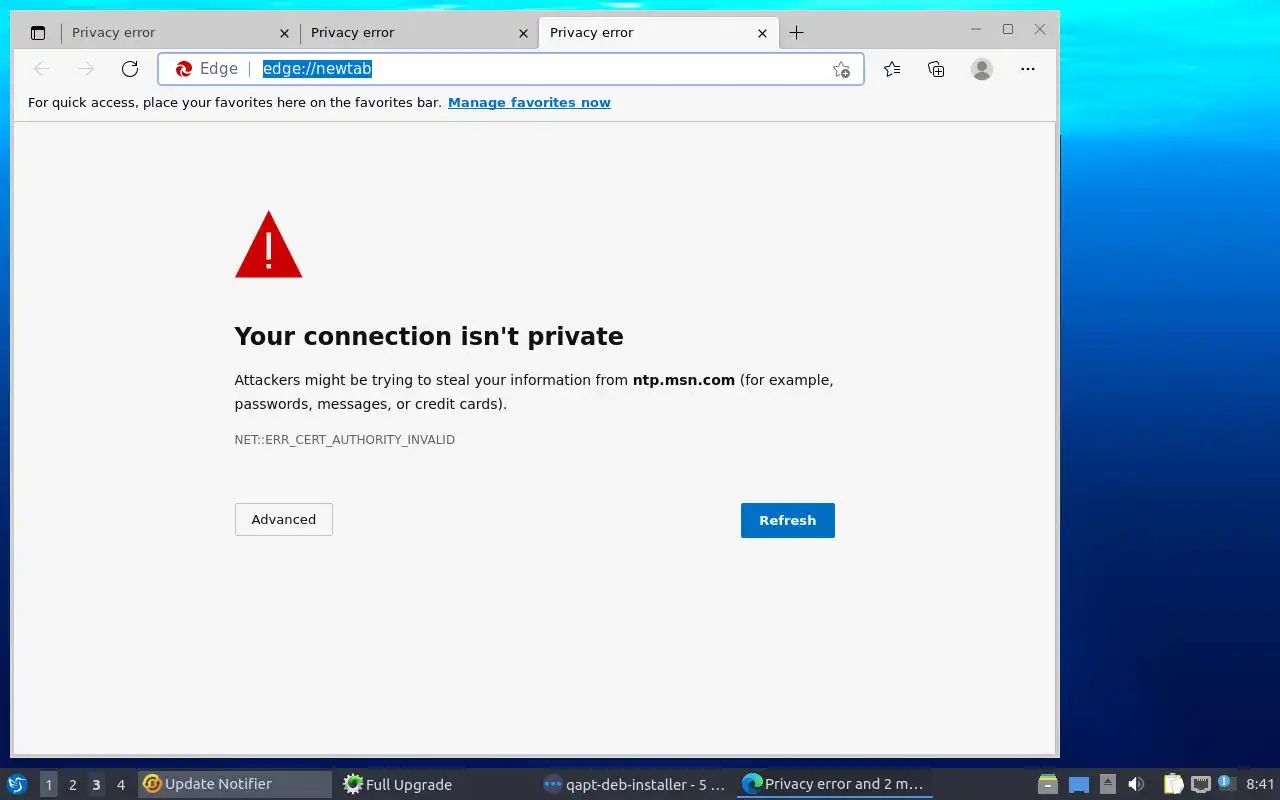Open qapt-deb-installer taskbar entry

[x=635, y=784]
